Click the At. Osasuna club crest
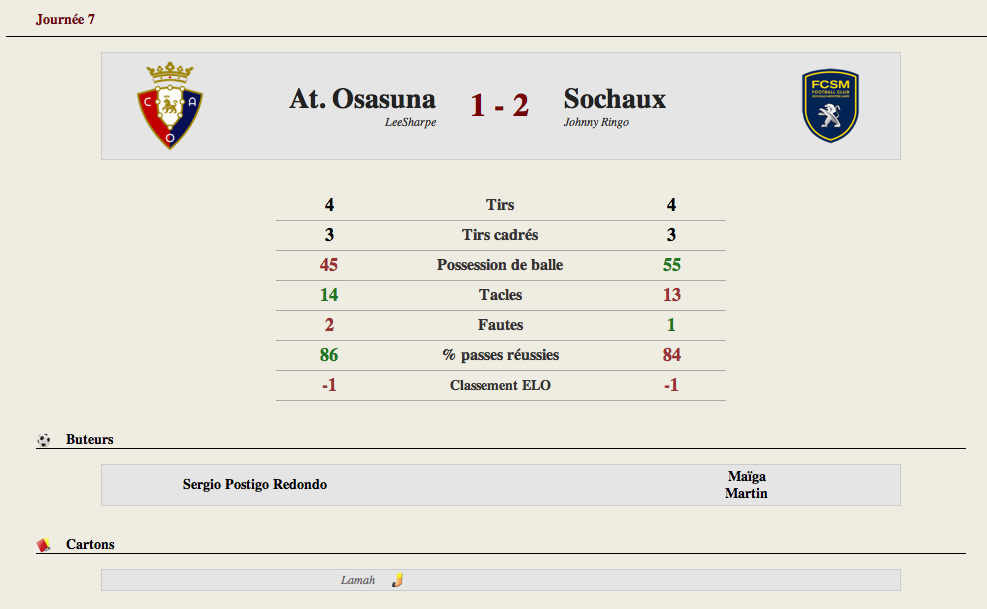 coord(170,106)
